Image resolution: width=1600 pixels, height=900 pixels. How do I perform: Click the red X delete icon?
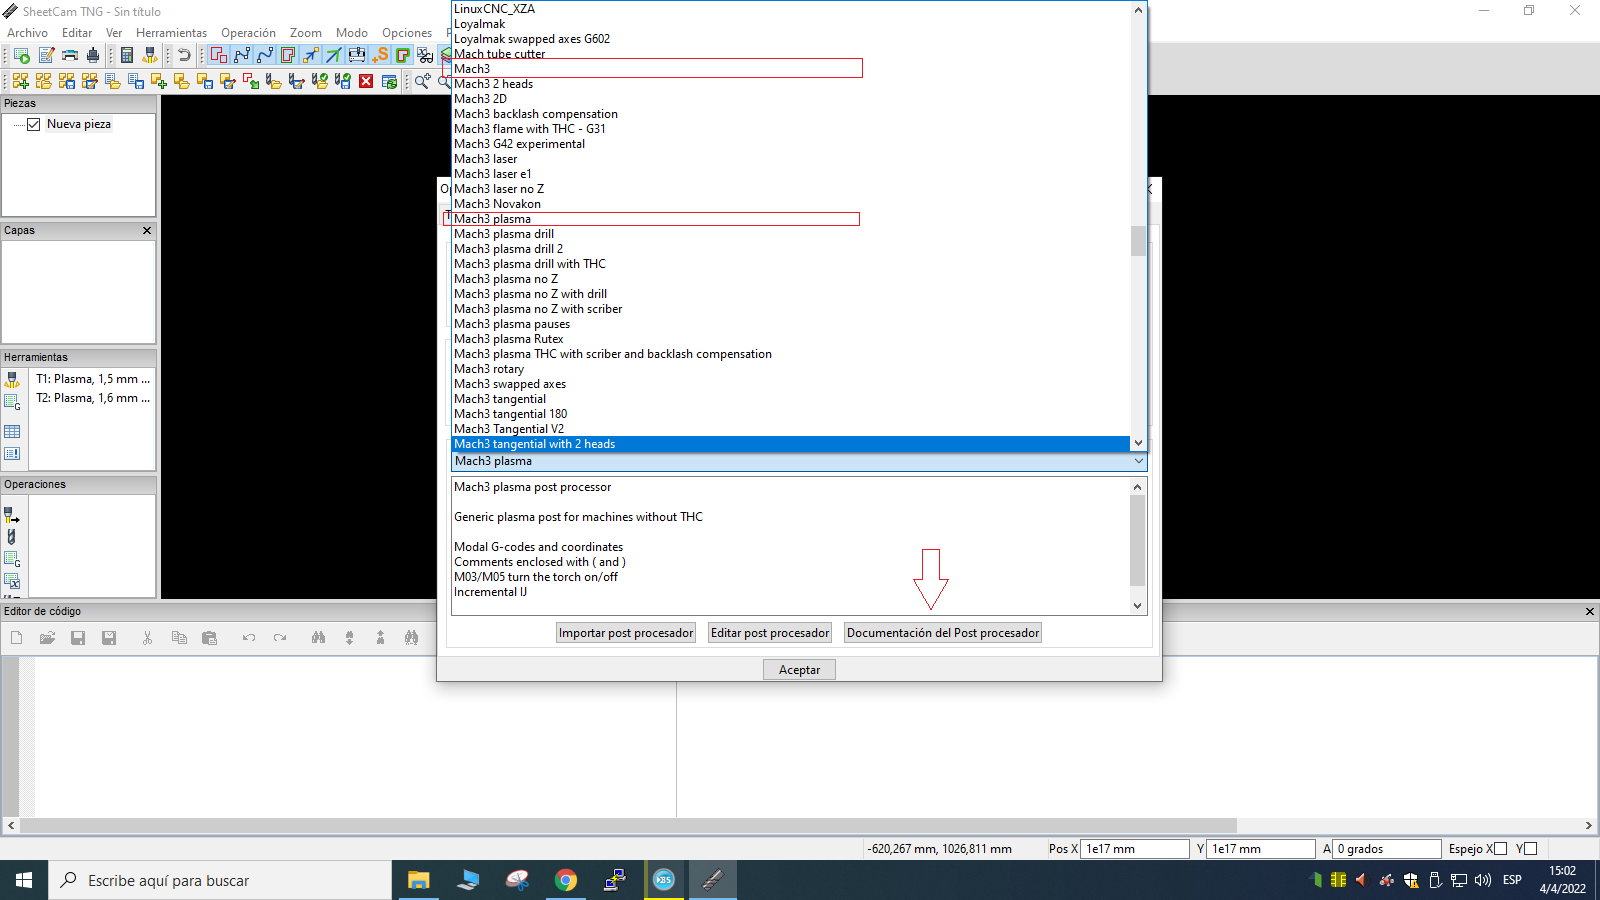coord(366,81)
